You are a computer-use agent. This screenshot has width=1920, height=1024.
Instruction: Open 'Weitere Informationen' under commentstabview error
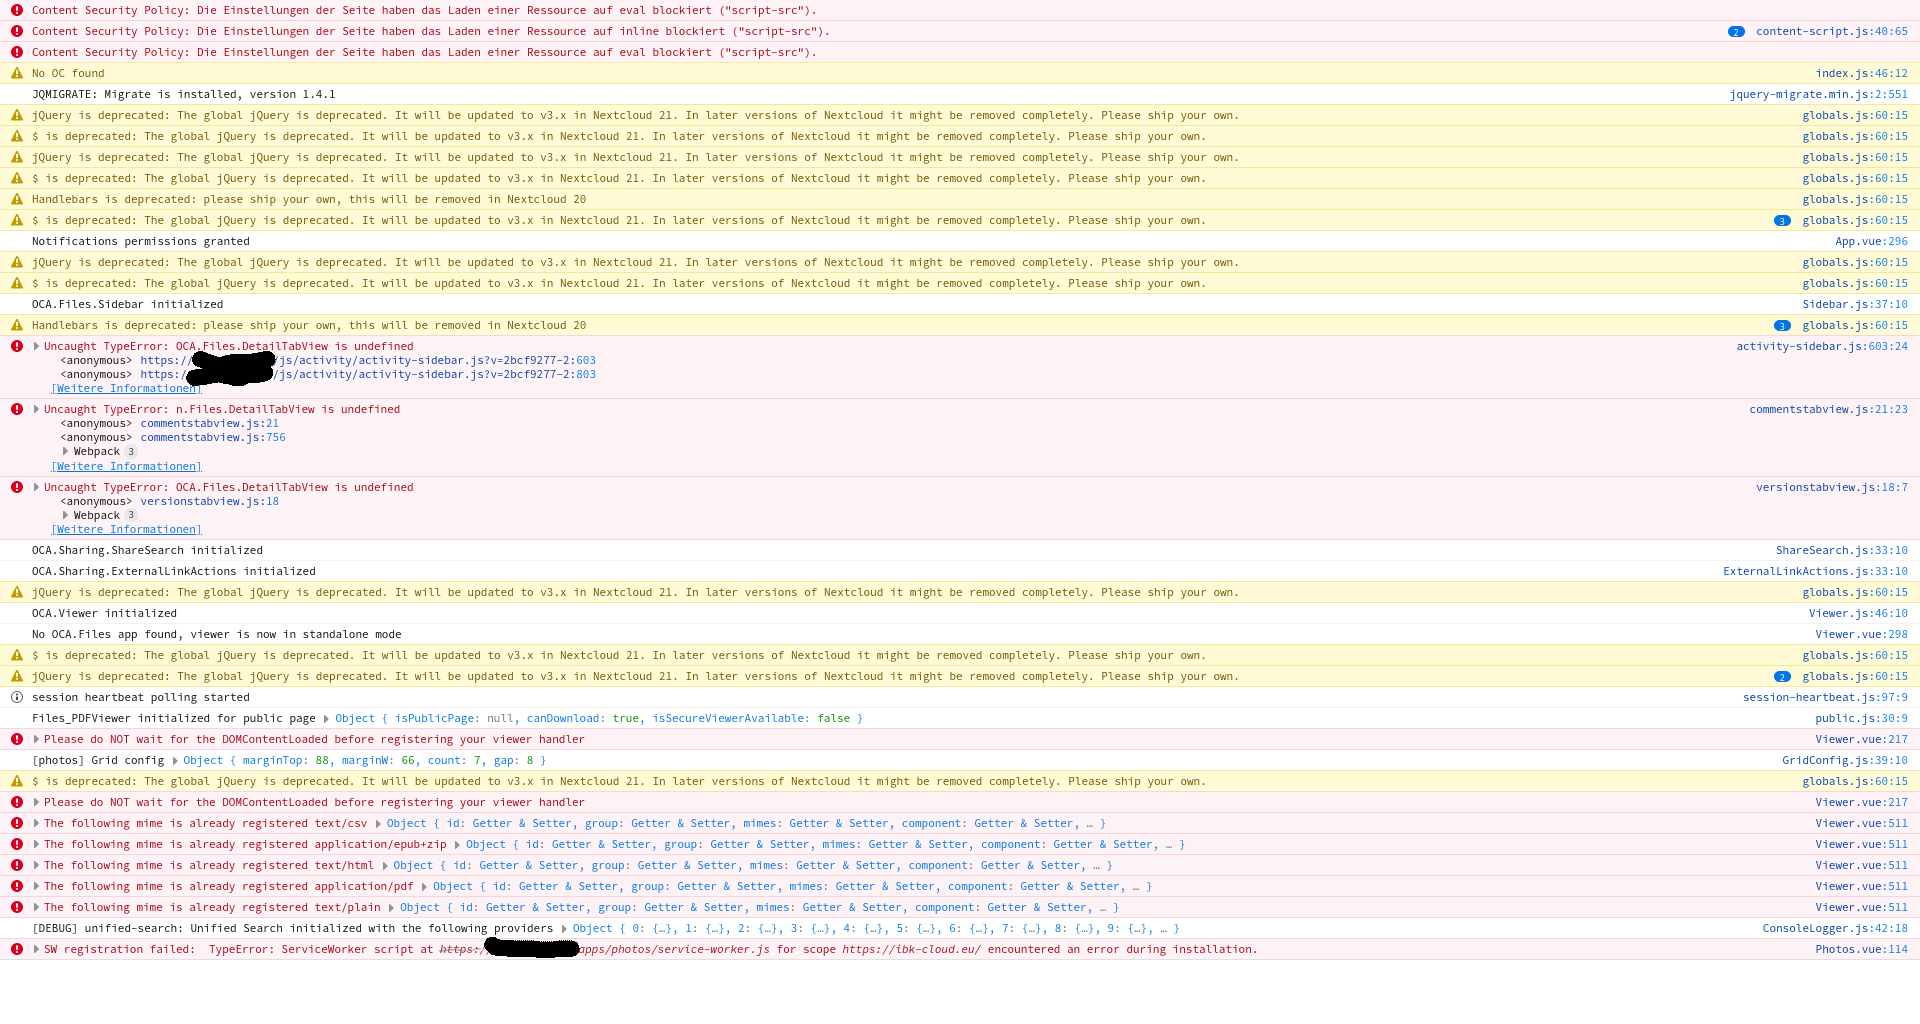pos(126,466)
